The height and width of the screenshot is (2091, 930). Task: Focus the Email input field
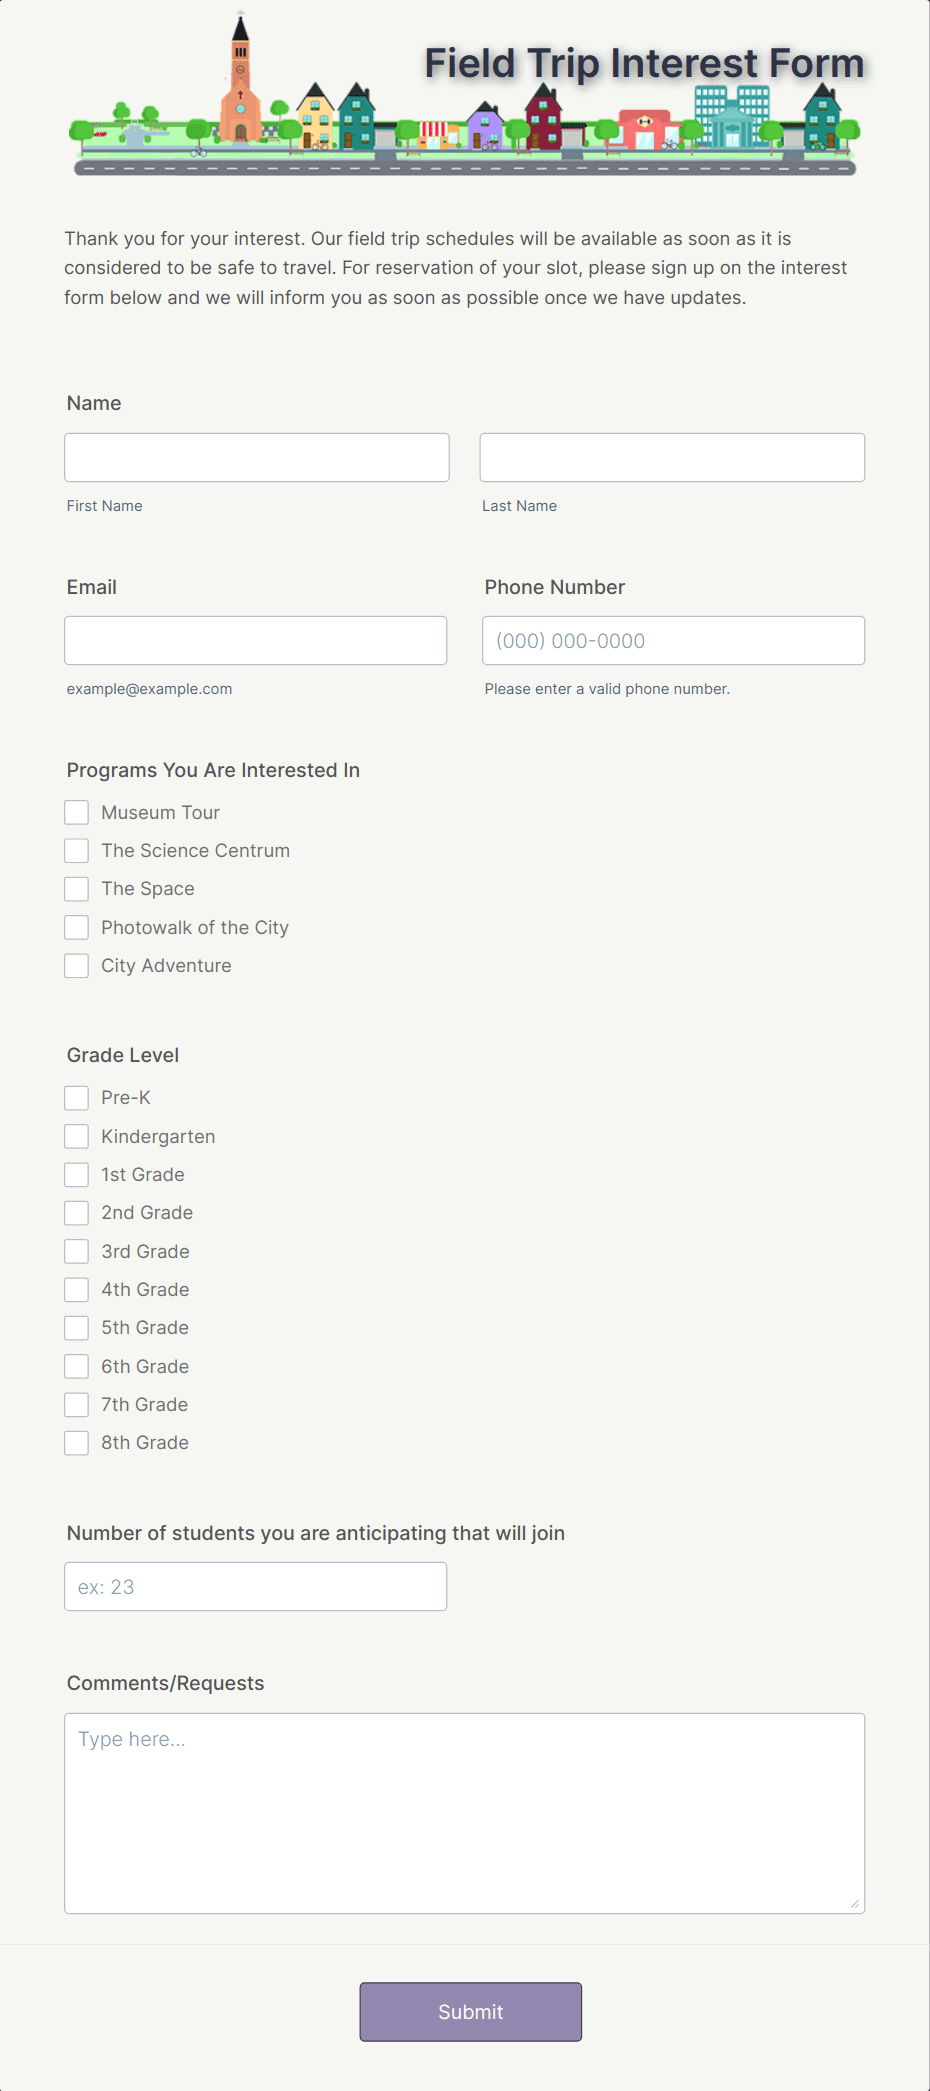click(255, 640)
